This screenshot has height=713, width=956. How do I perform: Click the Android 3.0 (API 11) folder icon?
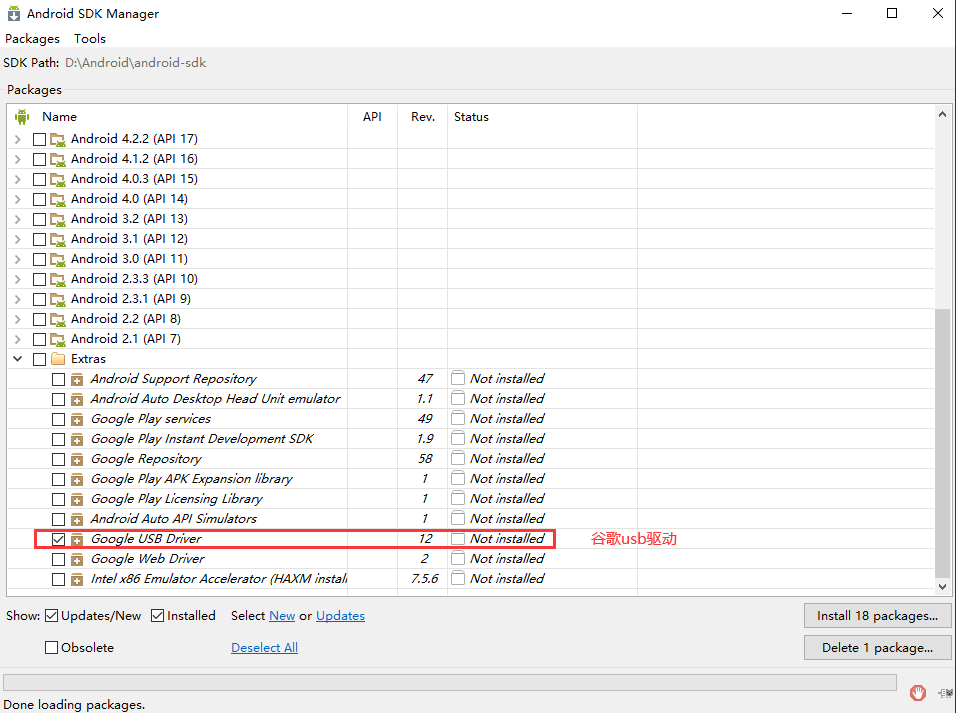pyautogui.click(x=58, y=260)
